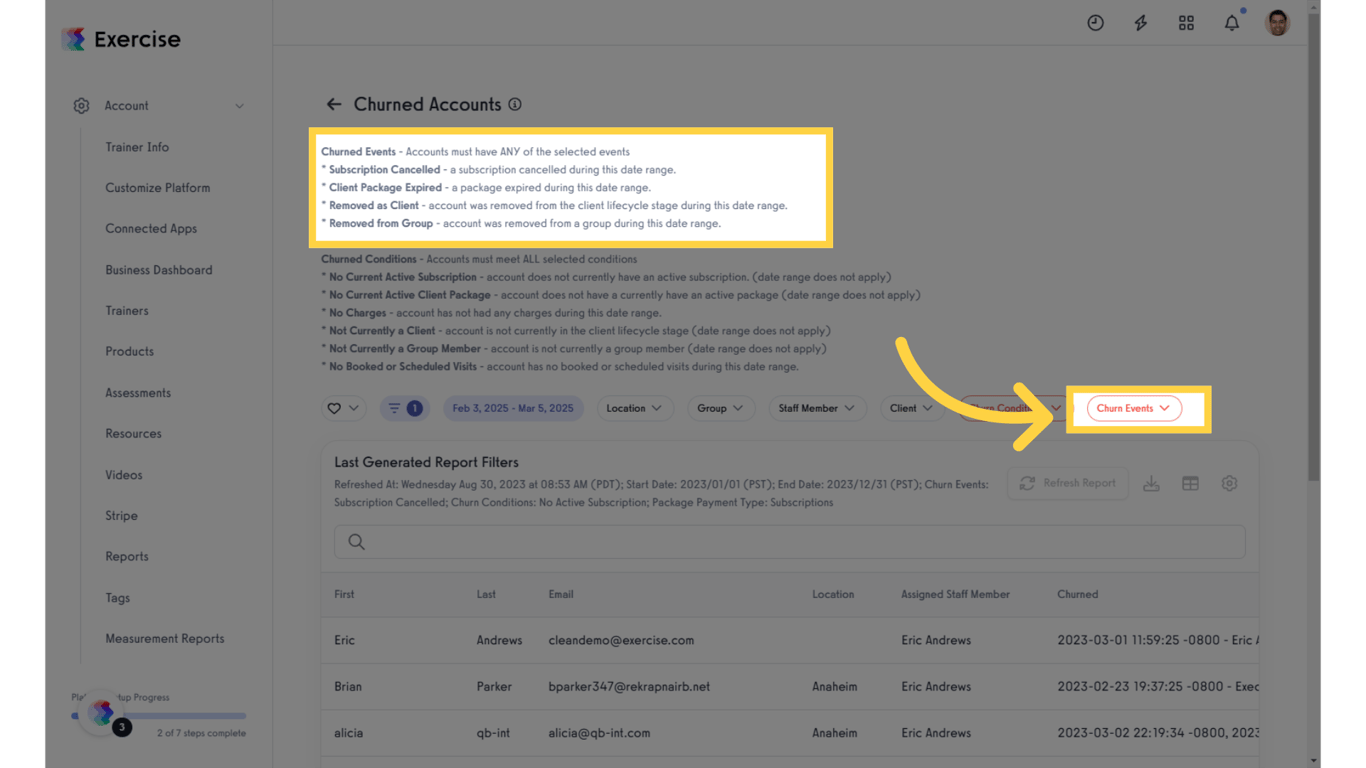Open notifications from the bell icon
This screenshot has height=768, width=1366.
[x=1232, y=22]
